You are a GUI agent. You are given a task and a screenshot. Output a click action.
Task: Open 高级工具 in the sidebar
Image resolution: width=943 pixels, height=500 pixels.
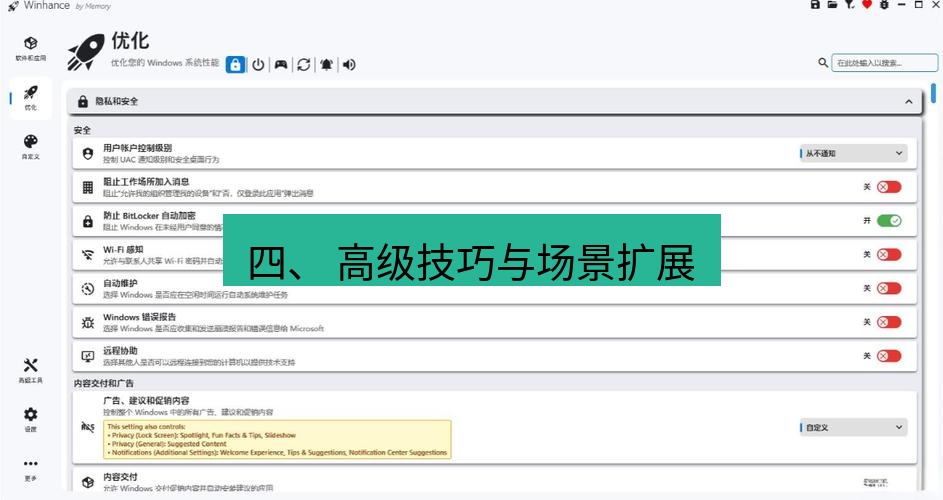[x=30, y=370]
